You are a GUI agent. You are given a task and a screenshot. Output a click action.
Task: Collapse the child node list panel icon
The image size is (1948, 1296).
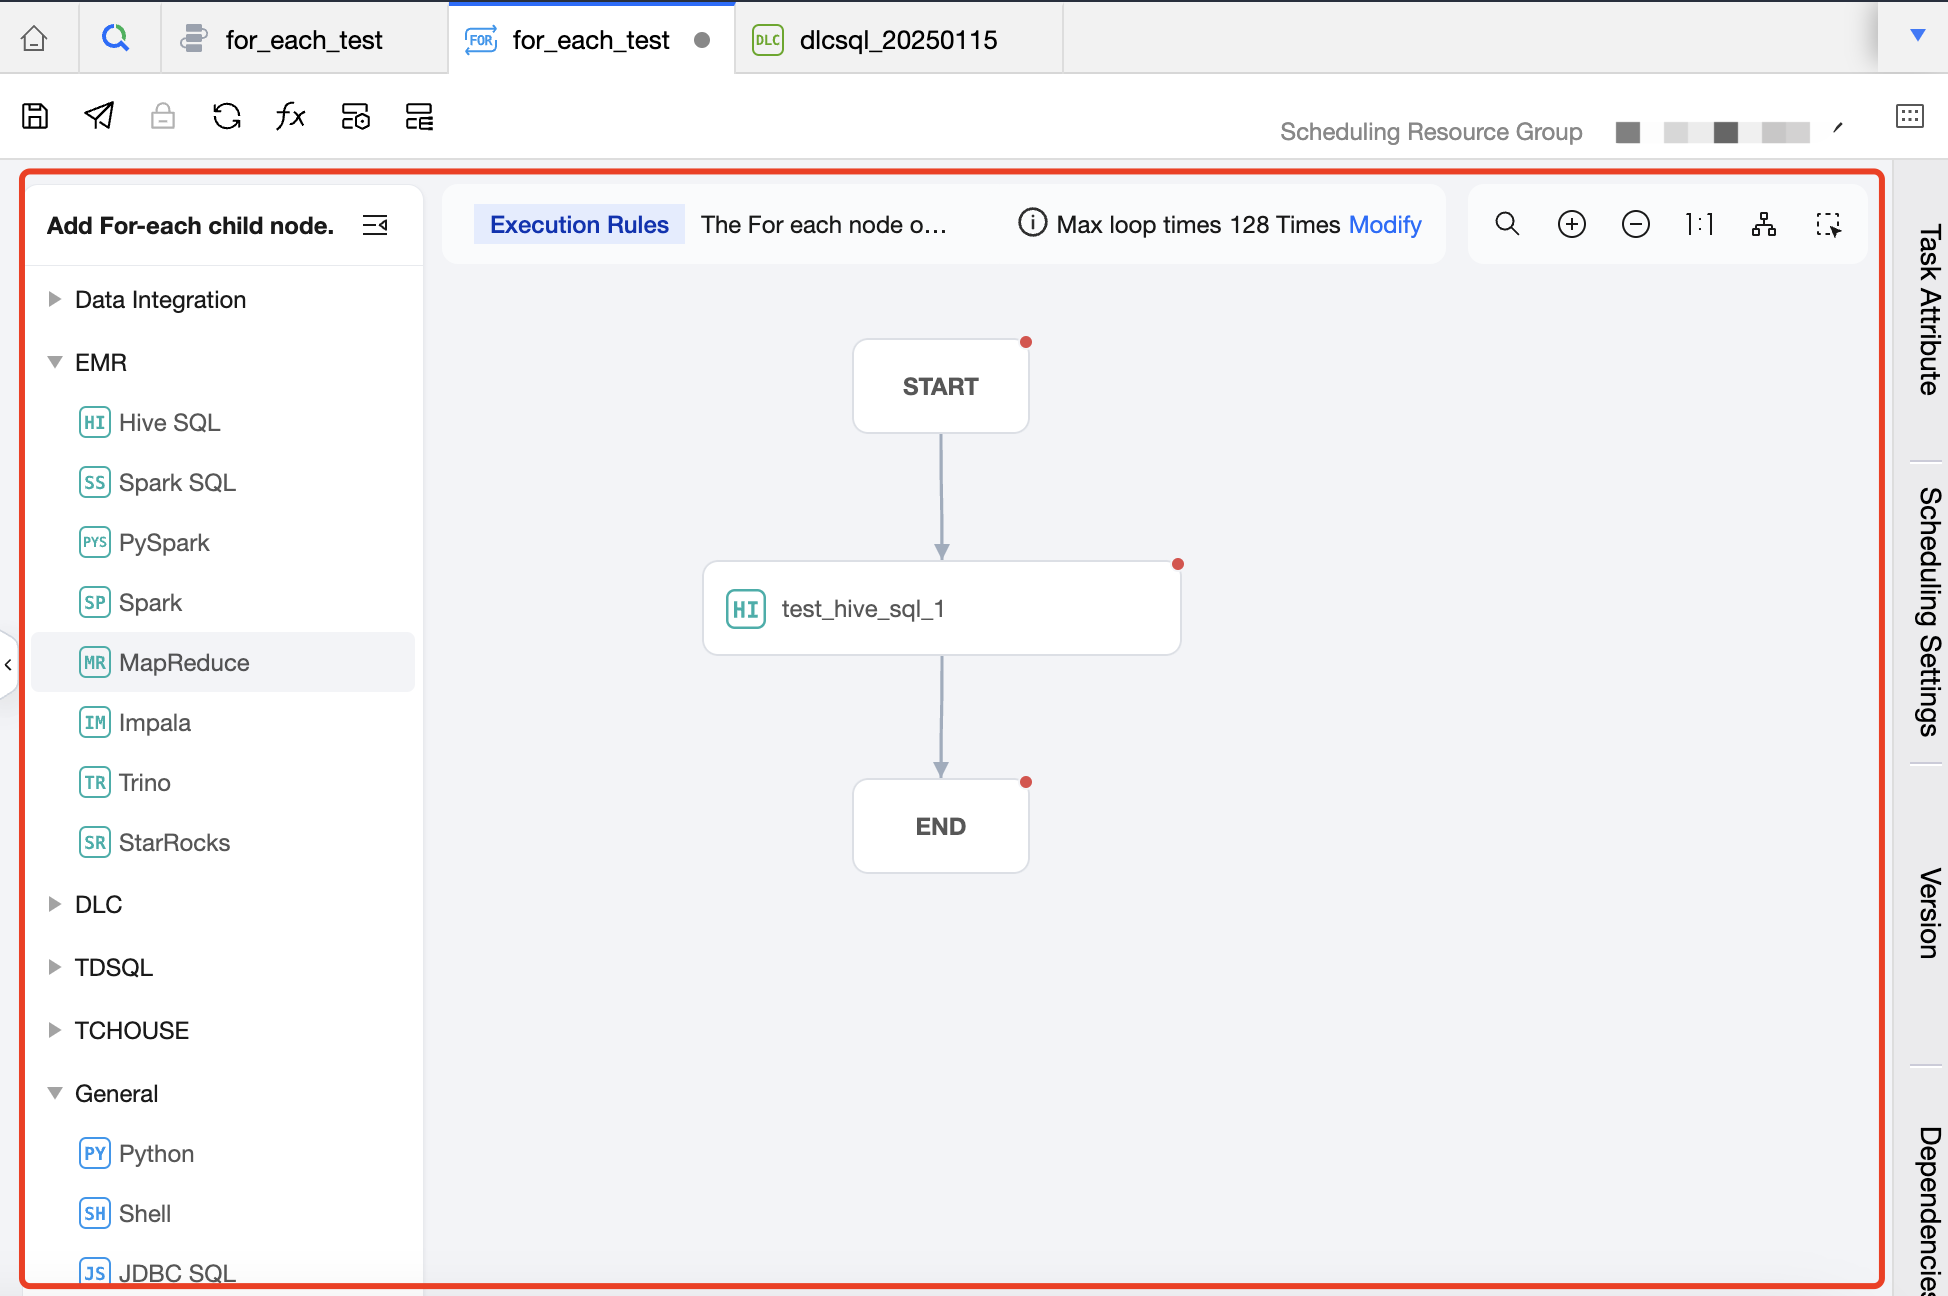click(x=375, y=225)
